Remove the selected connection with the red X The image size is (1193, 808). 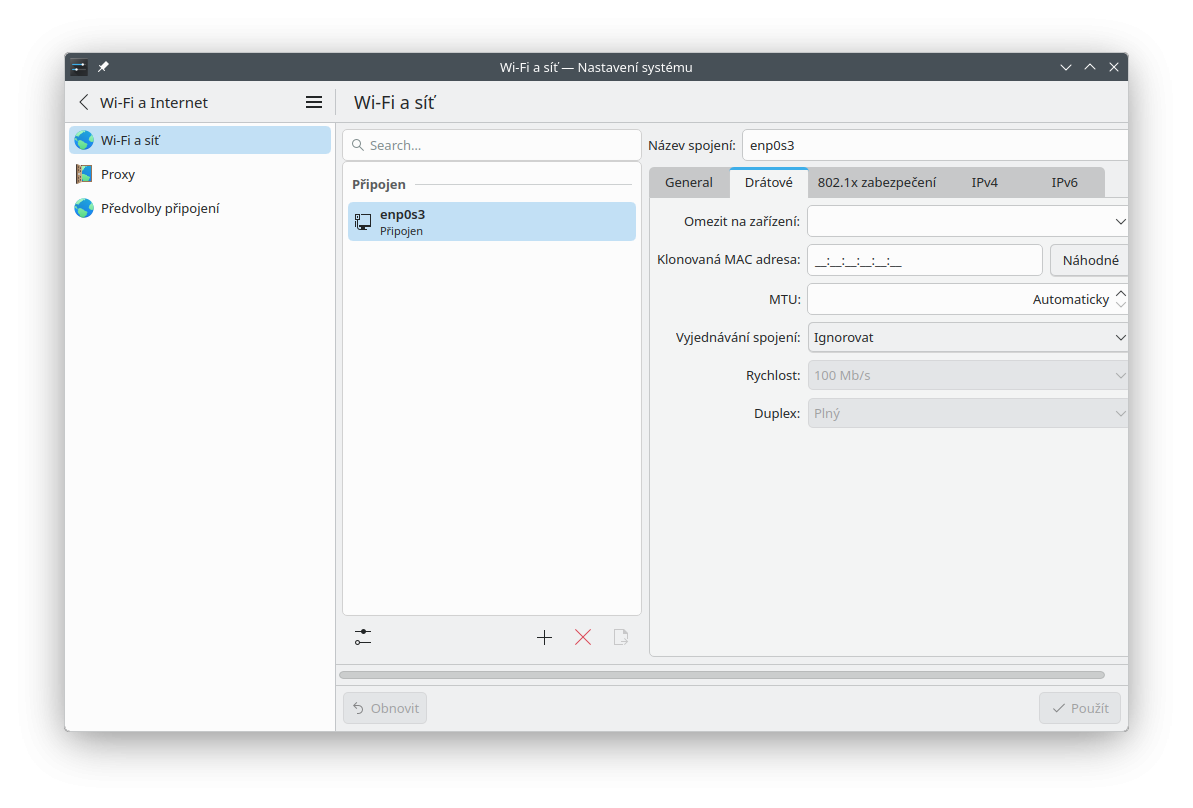tap(583, 637)
